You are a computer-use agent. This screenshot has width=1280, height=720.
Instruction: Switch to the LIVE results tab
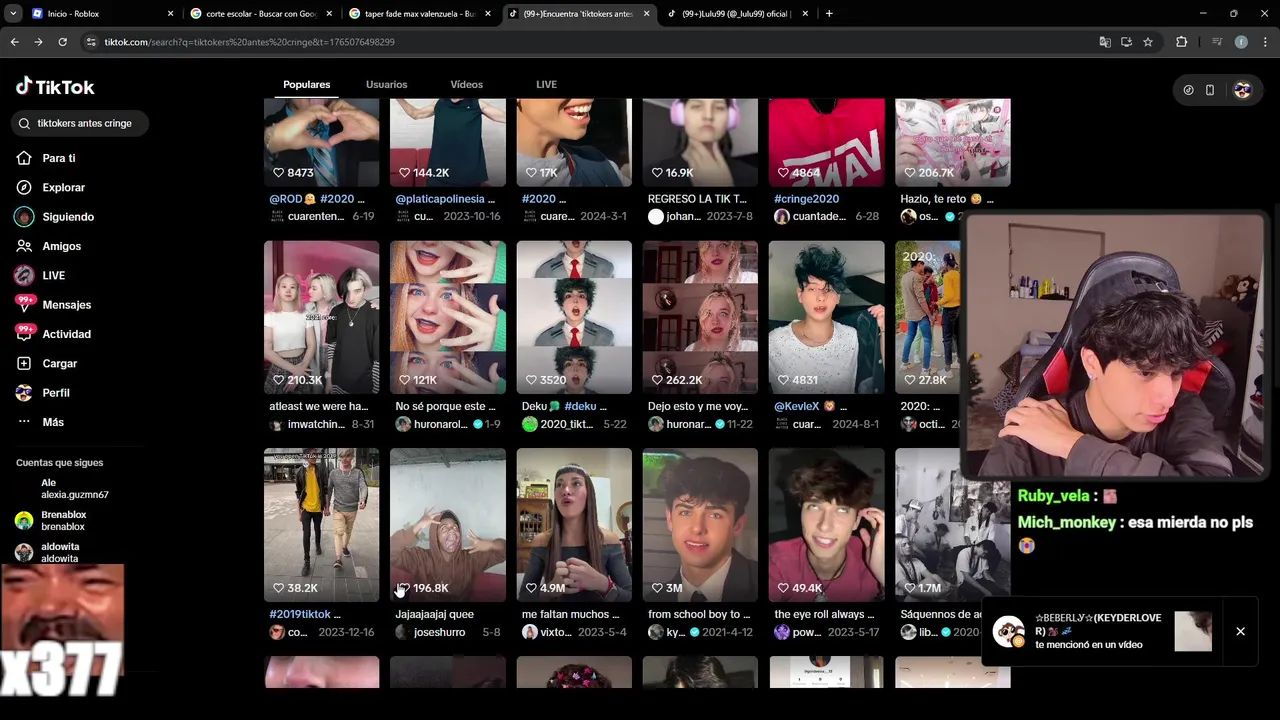(x=546, y=85)
